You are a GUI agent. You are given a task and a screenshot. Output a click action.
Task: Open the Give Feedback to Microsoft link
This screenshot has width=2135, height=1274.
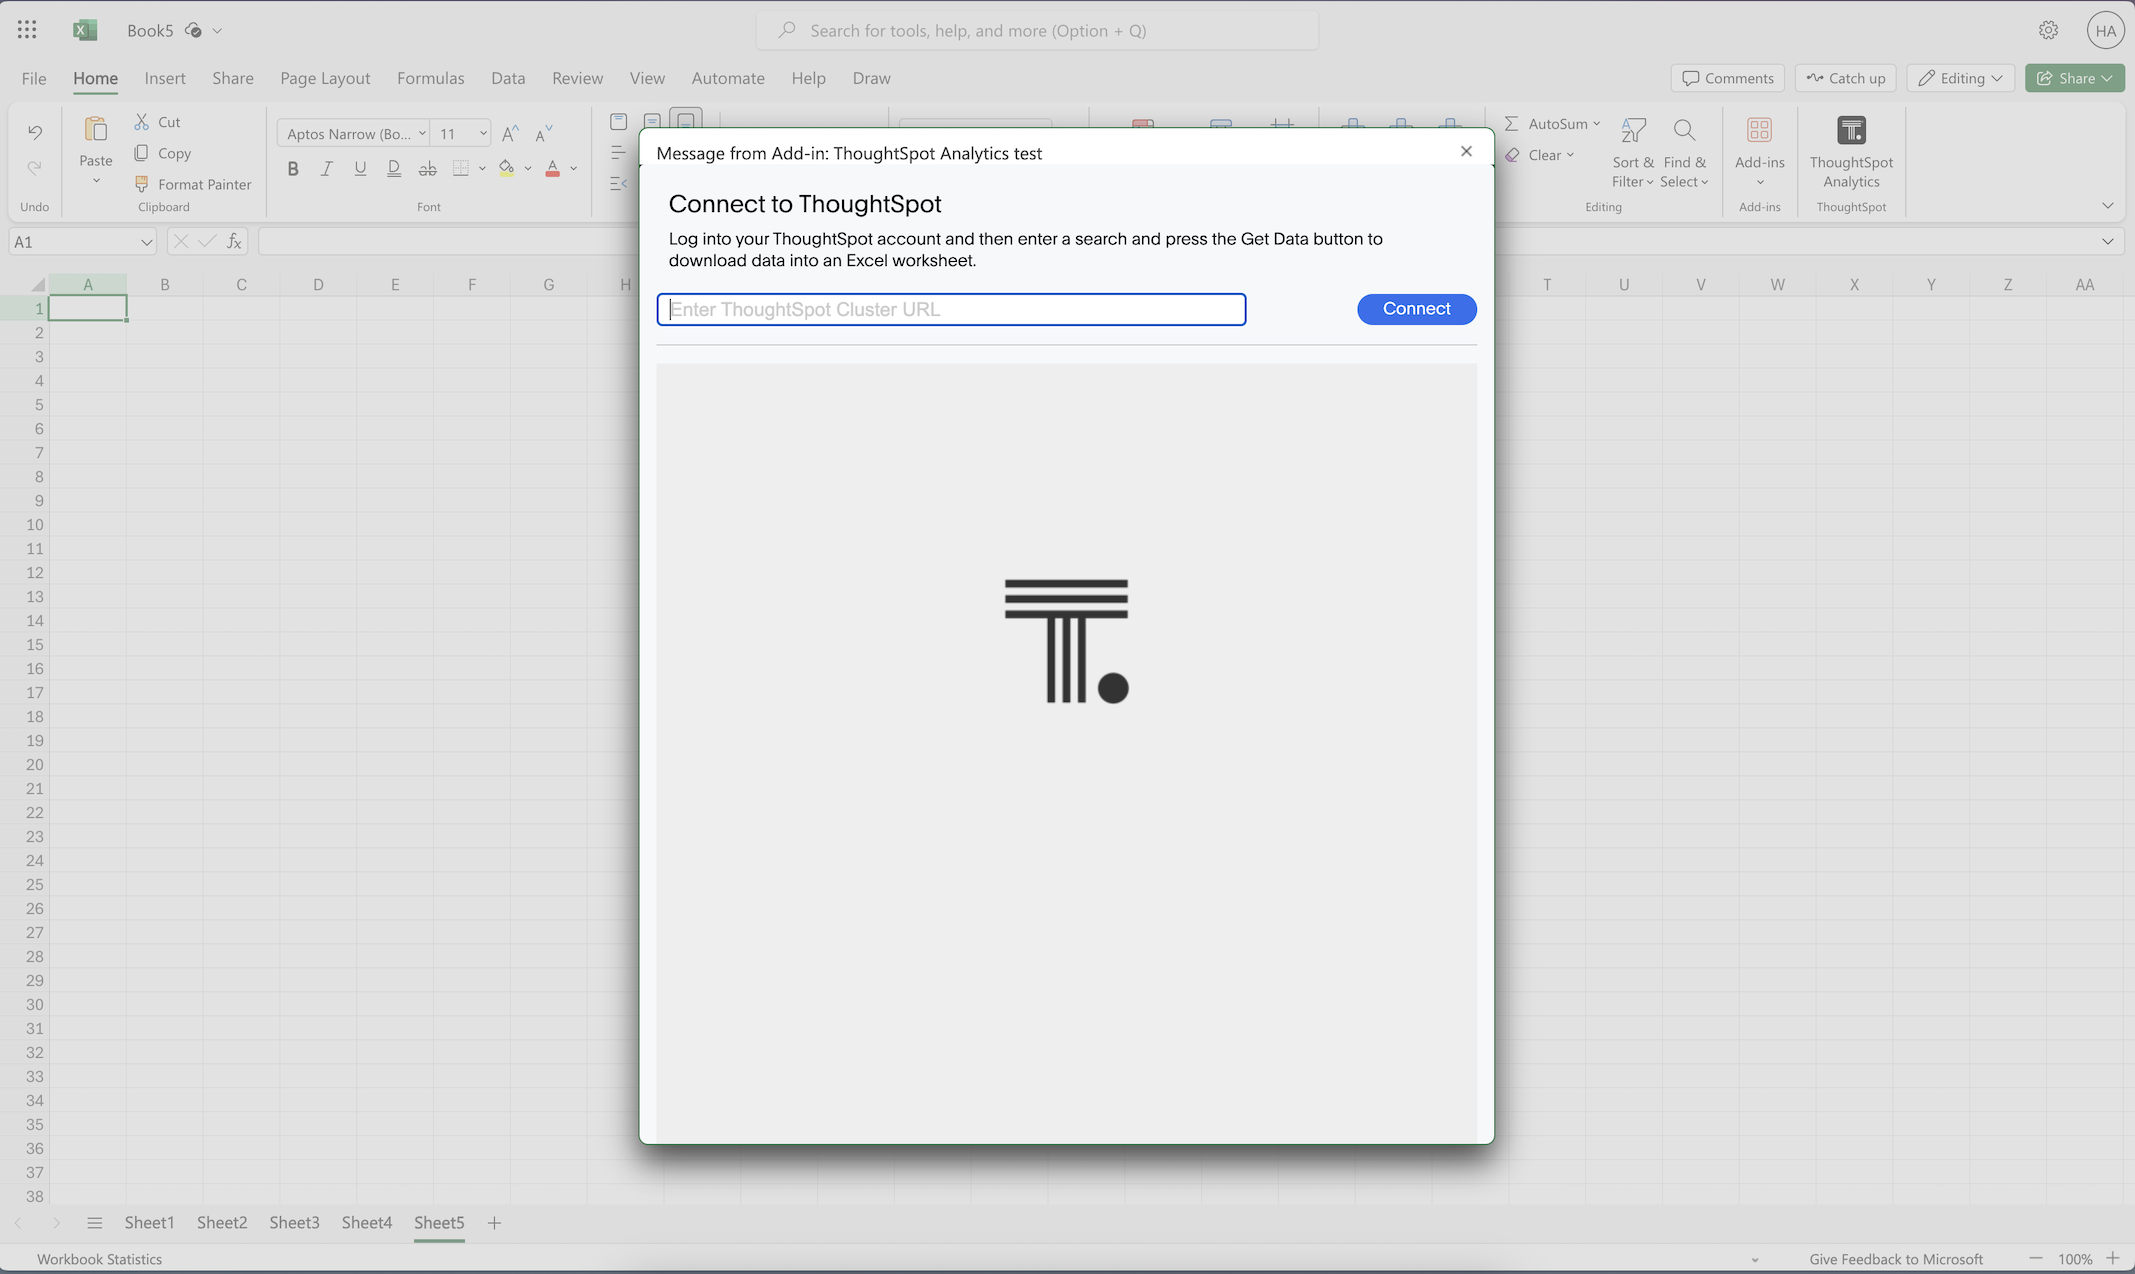point(1895,1259)
